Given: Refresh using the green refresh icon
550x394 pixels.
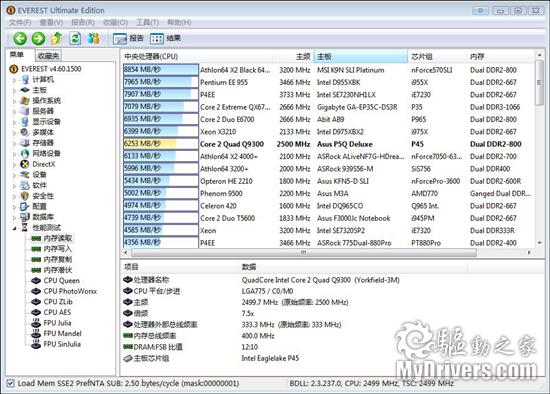Looking at the screenshot, I should point(75,38).
